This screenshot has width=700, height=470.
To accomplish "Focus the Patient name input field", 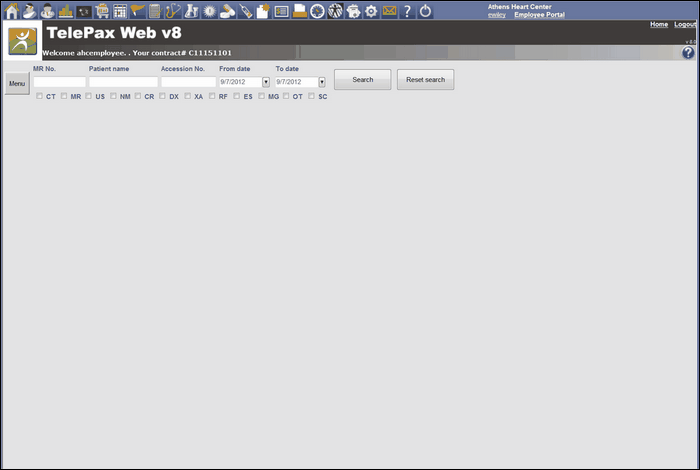I will [123, 82].
